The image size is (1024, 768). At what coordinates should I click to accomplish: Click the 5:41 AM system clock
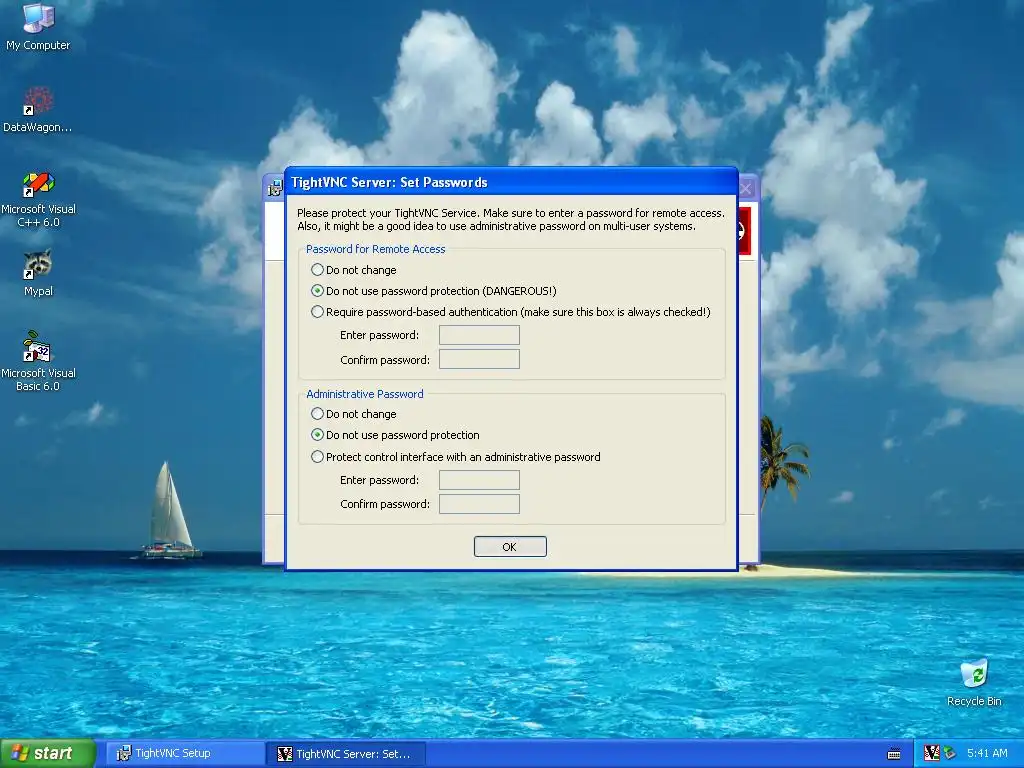(987, 753)
